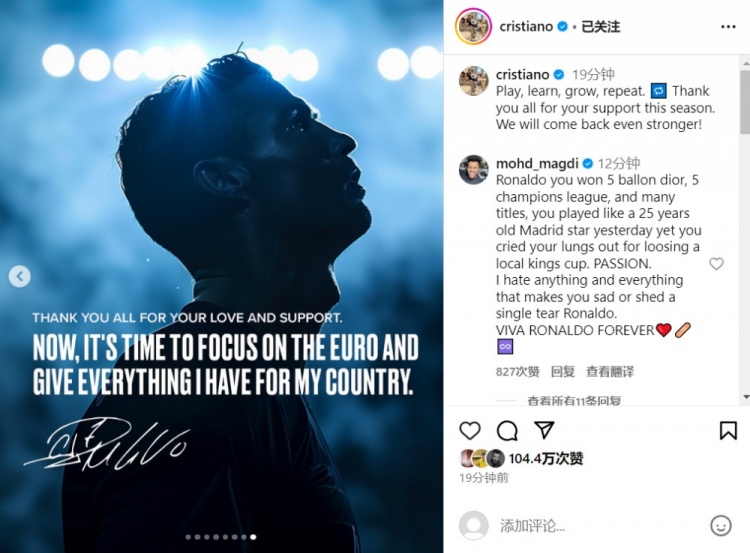Open the 104.4万次赞 likes list

pyautogui.click(x=546, y=458)
